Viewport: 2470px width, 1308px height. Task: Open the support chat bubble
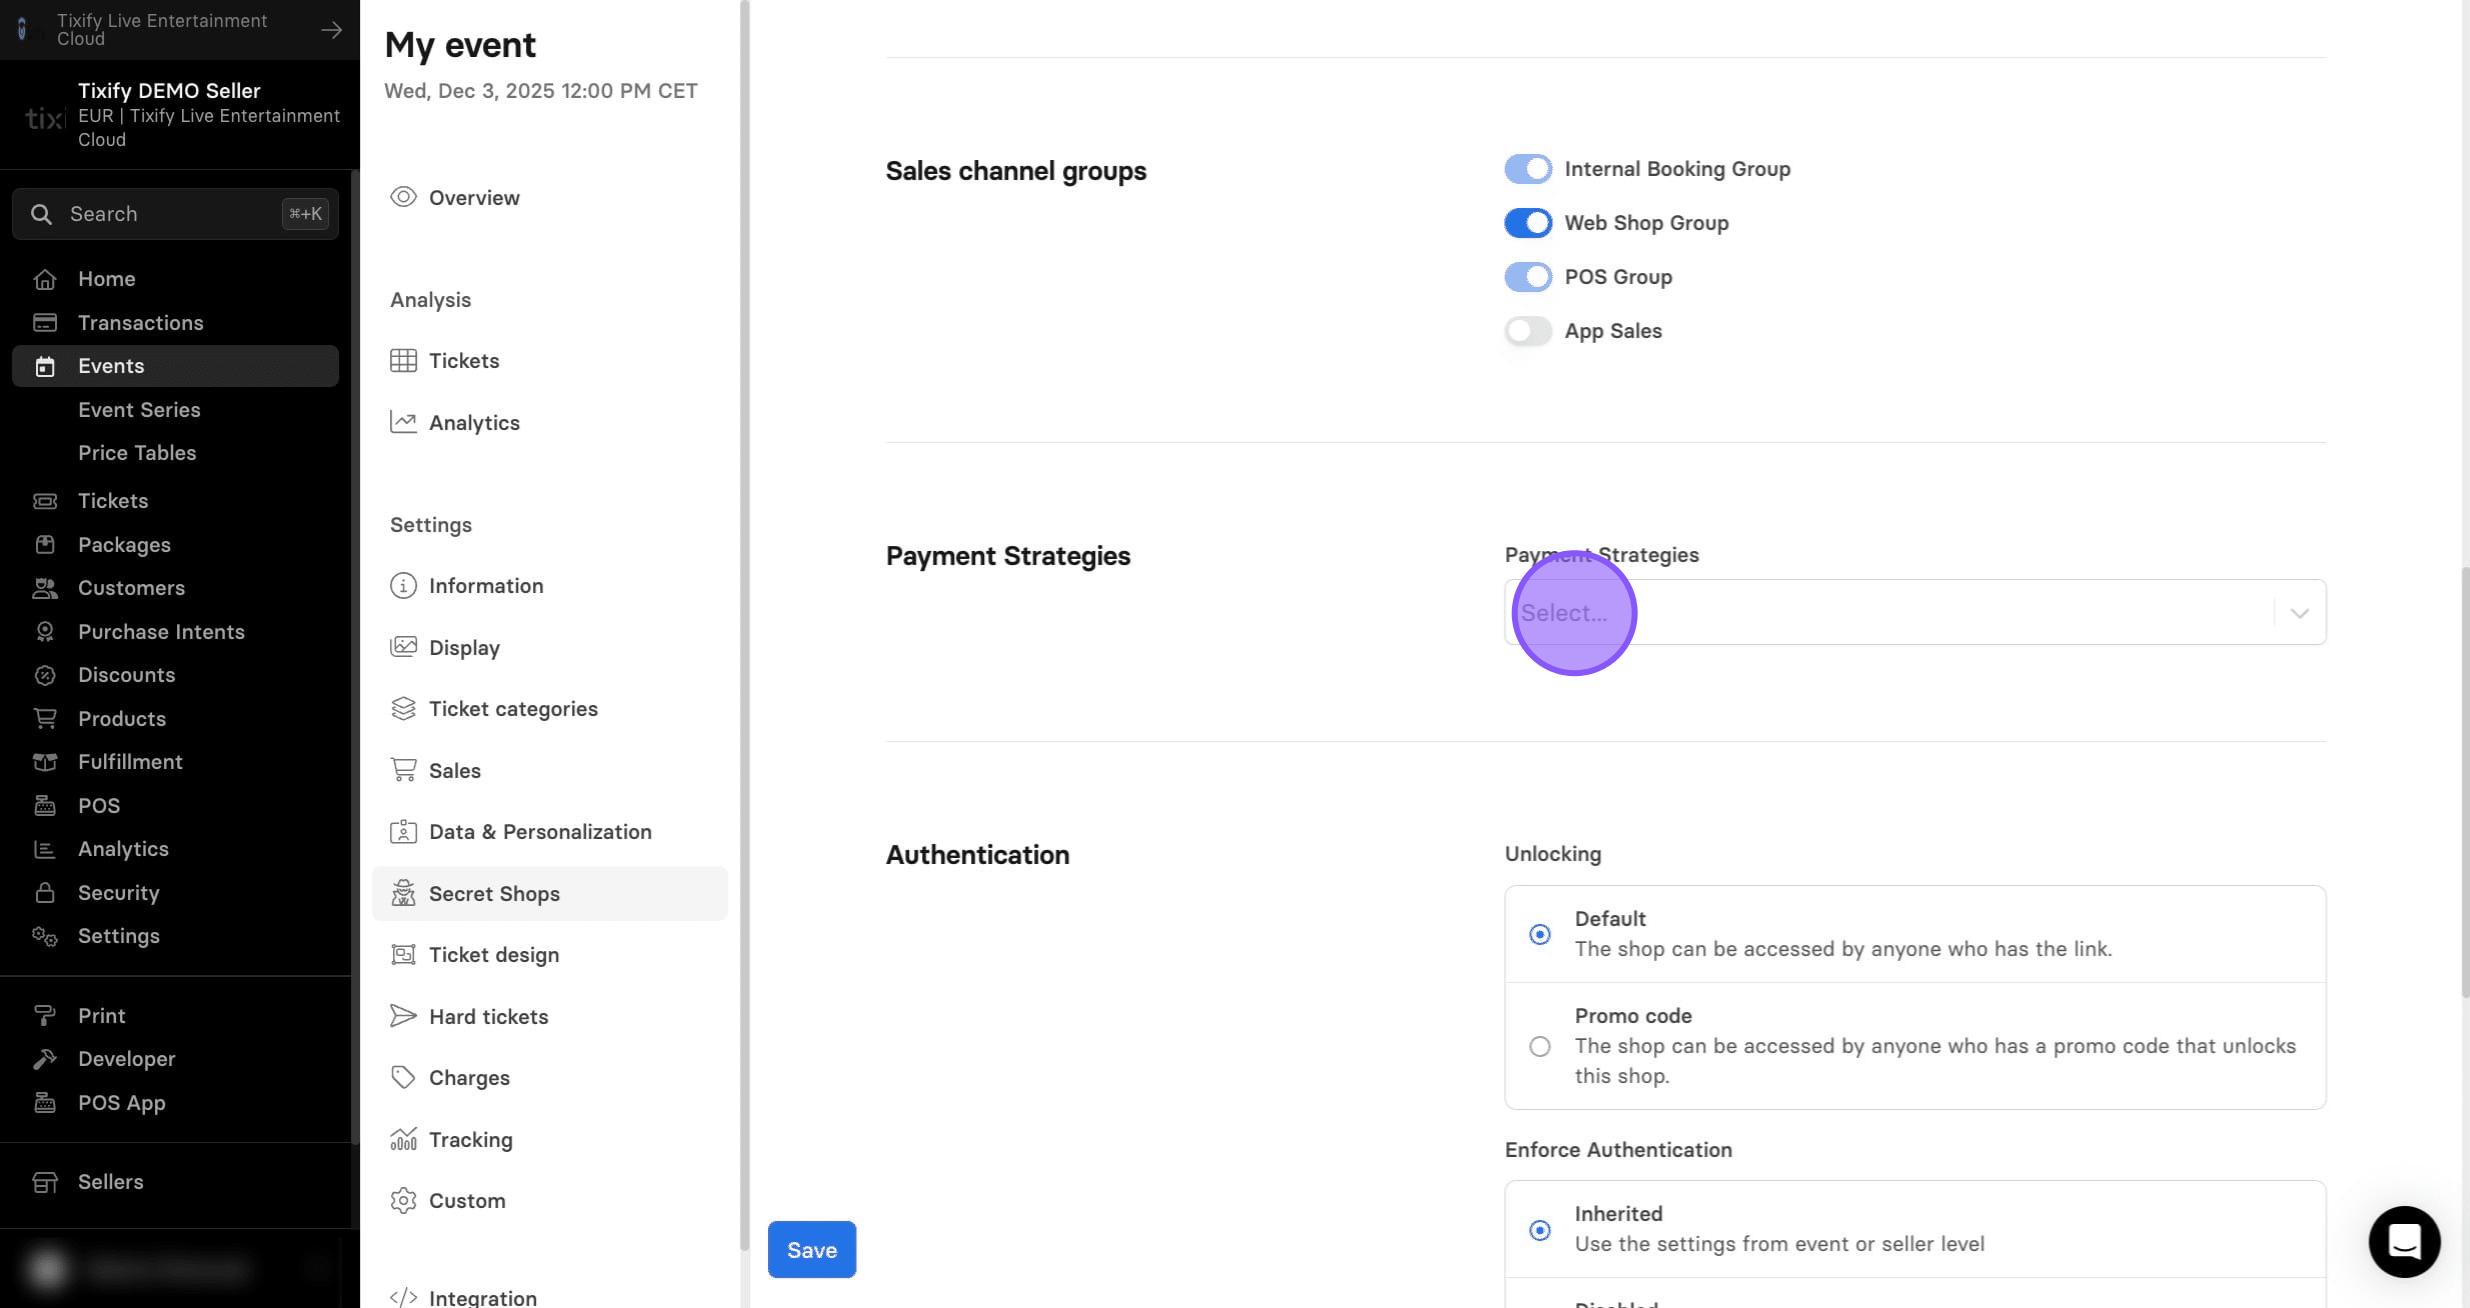(2404, 1242)
